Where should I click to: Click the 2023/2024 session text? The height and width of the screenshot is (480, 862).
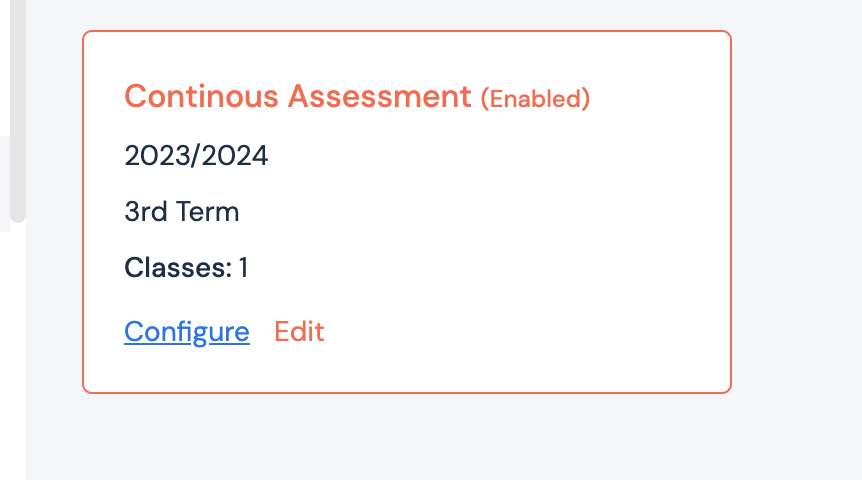pos(196,156)
